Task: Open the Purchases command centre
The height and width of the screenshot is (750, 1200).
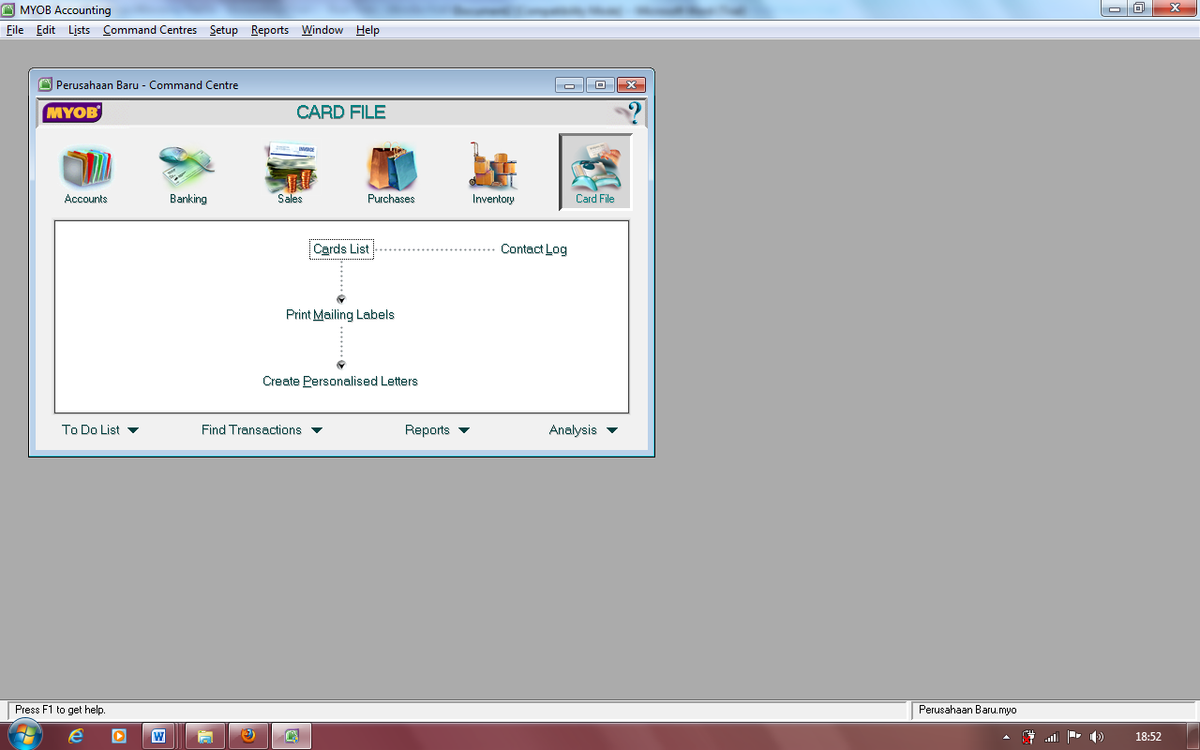Action: coord(391,174)
